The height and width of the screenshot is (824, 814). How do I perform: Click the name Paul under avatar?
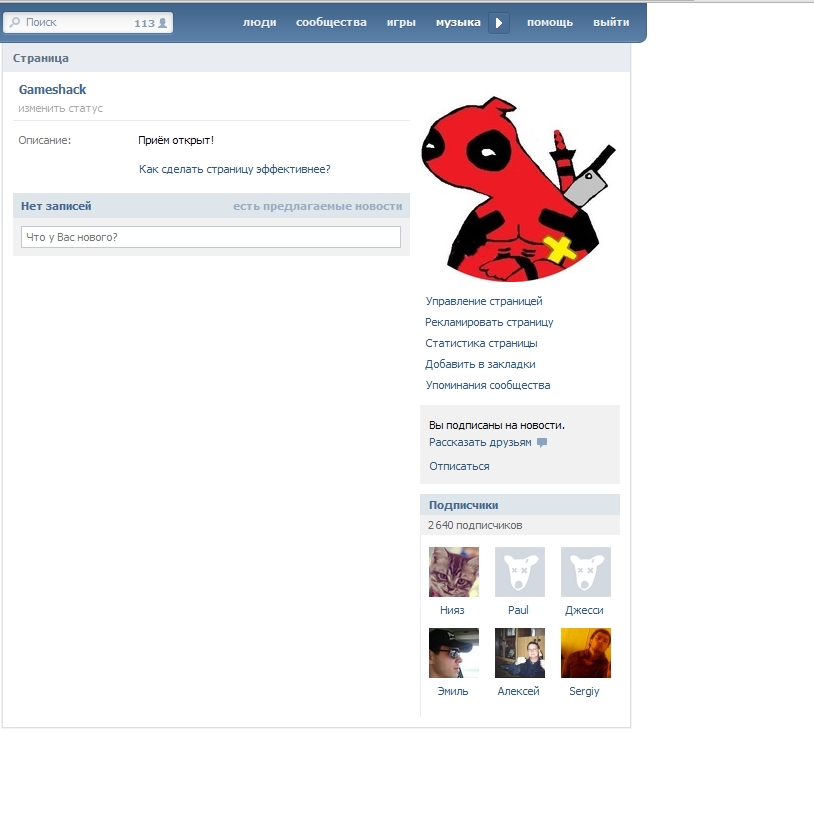click(518, 610)
